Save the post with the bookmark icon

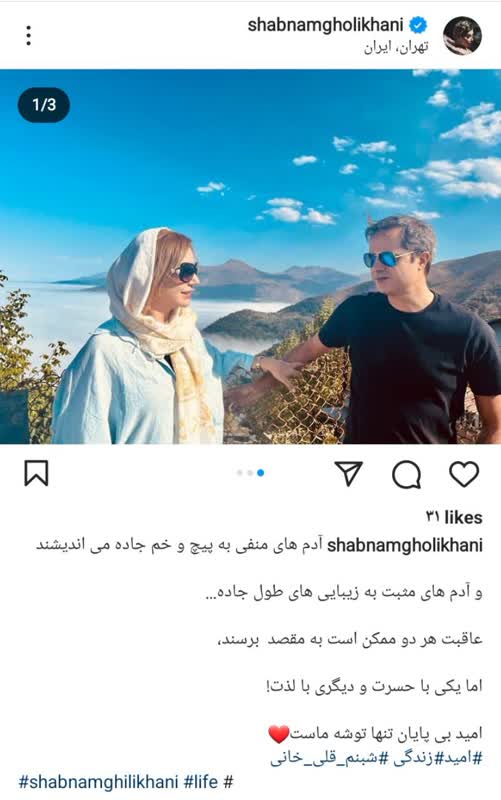[36, 473]
